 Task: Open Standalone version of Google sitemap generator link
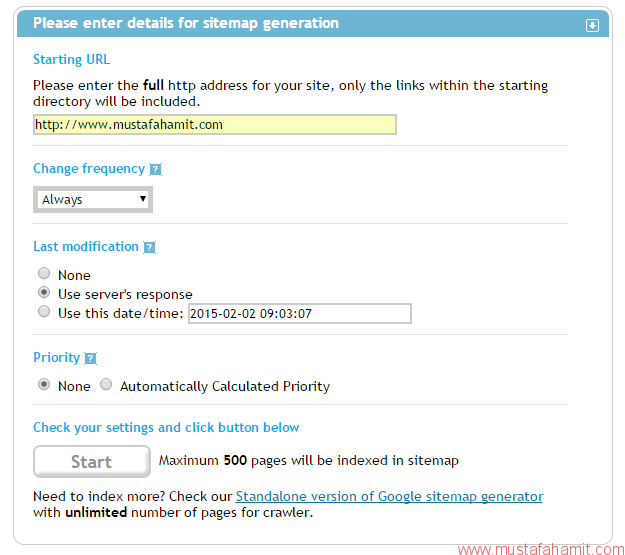click(389, 496)
